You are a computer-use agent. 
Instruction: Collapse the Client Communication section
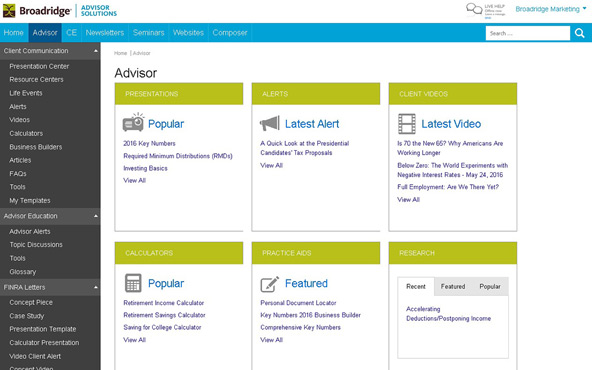pyautogui.click(x=96, y=51)
